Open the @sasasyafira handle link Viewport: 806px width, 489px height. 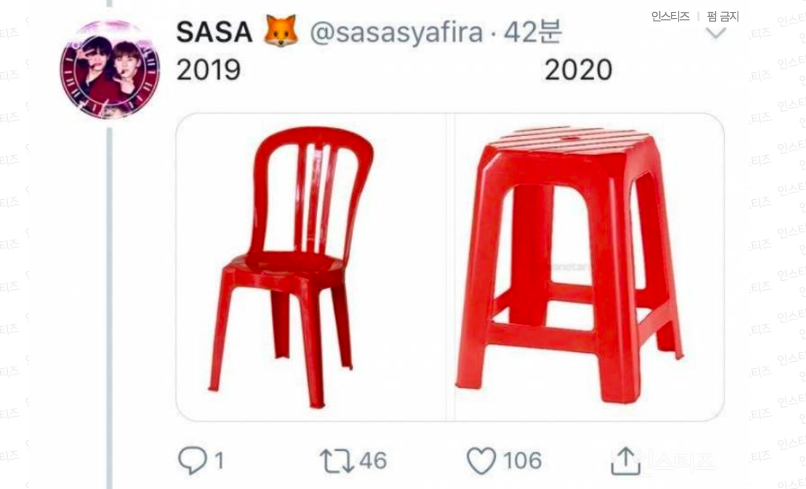pyautogui.click(x=396, y=32)
